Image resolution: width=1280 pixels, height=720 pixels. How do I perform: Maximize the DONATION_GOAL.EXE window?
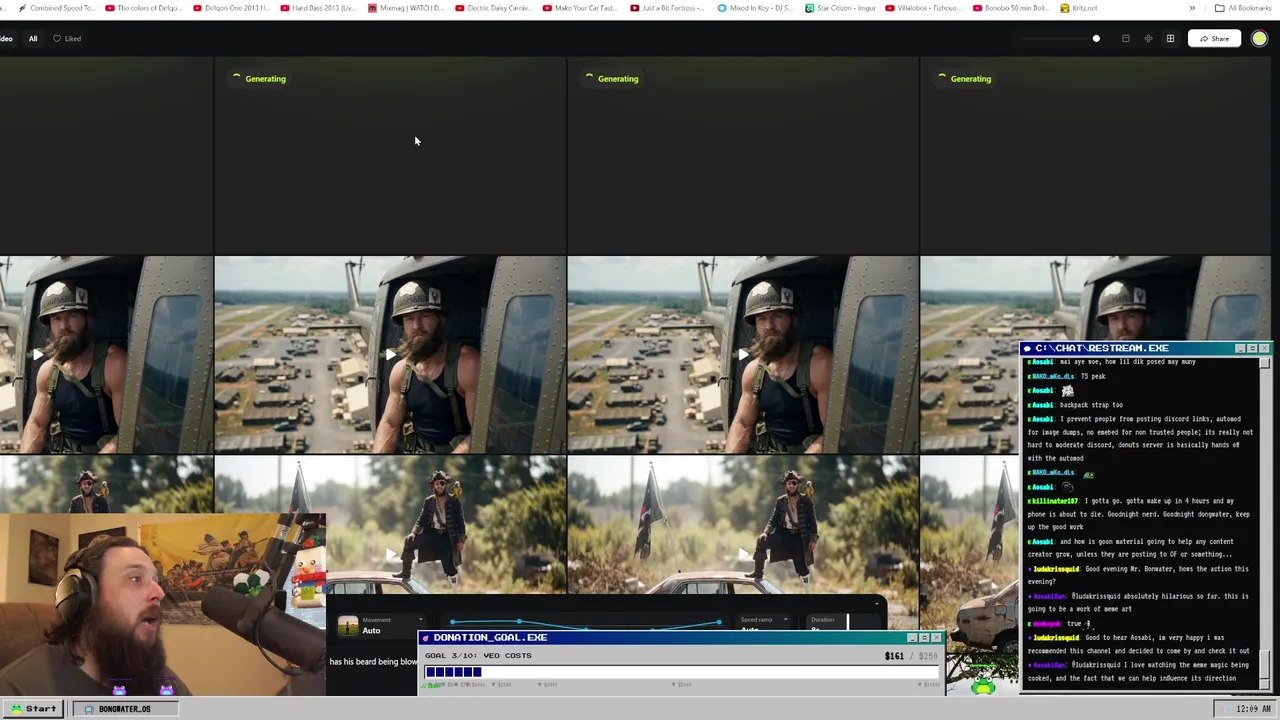pyautogui.click(x=924, y=637)
